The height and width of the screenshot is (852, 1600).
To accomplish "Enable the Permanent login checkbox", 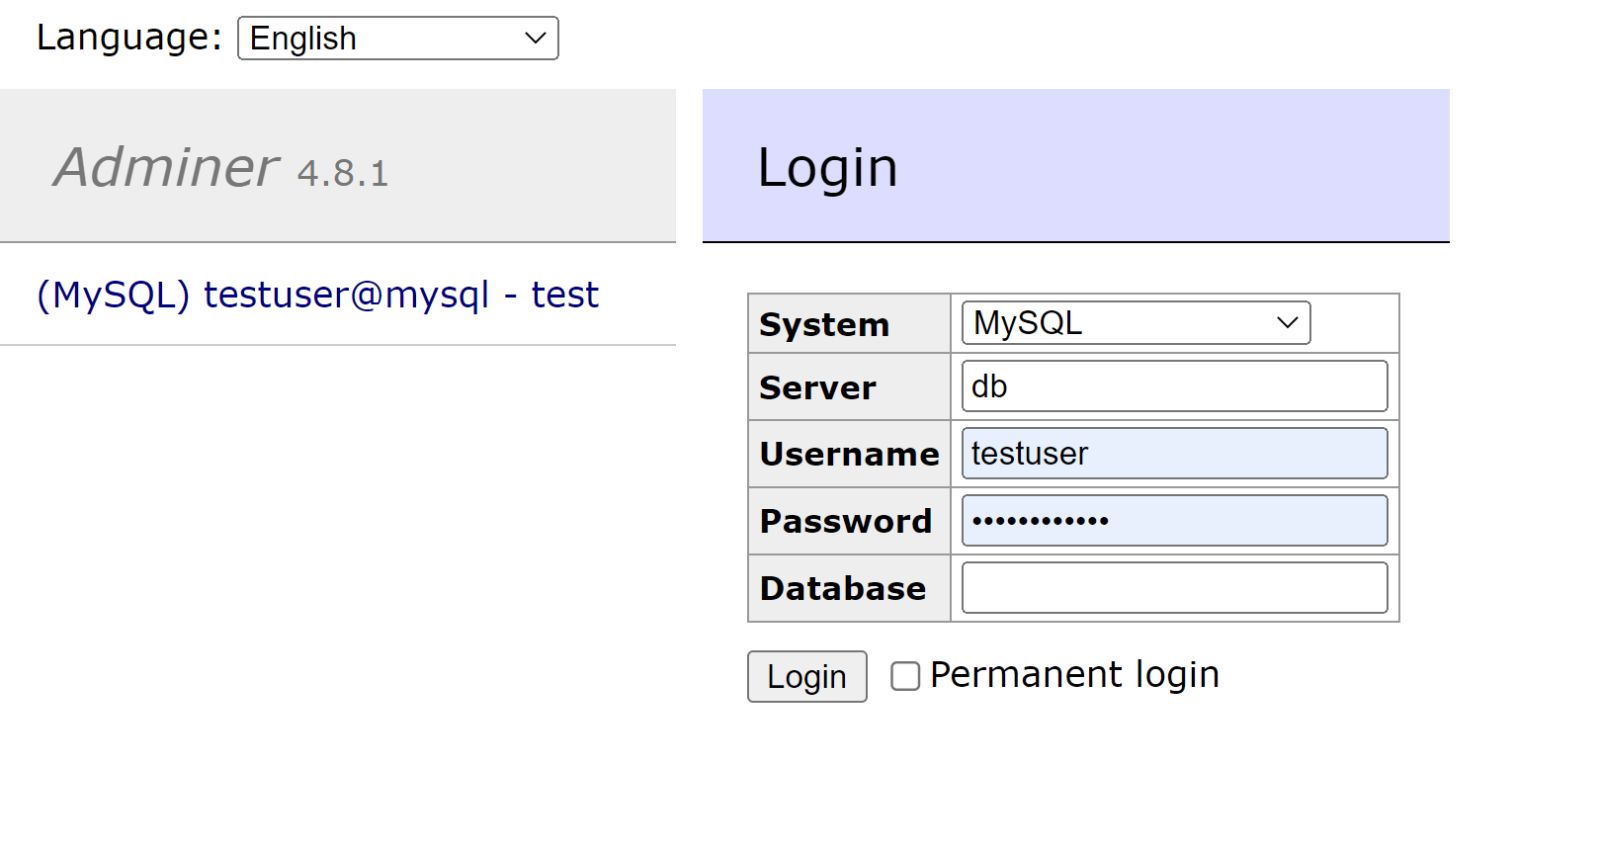I will pyautogui.click(x=905, y=677).
